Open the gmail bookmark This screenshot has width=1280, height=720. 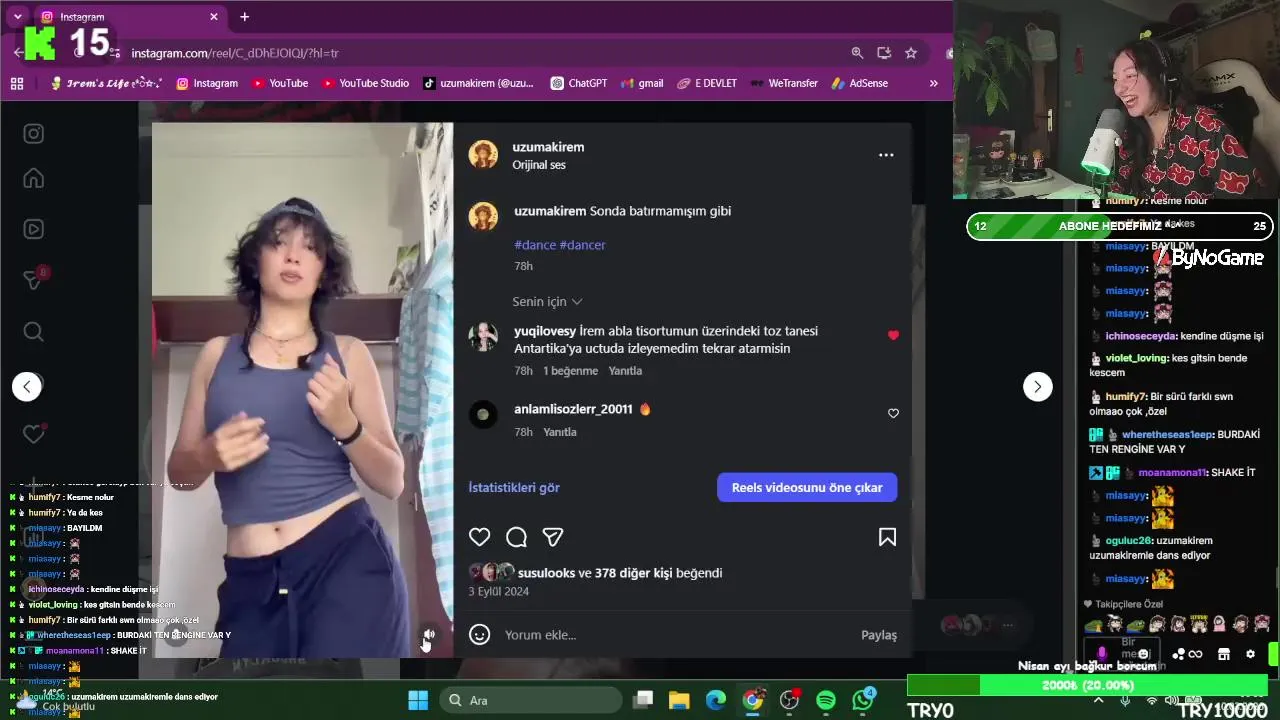coord(642,83)
